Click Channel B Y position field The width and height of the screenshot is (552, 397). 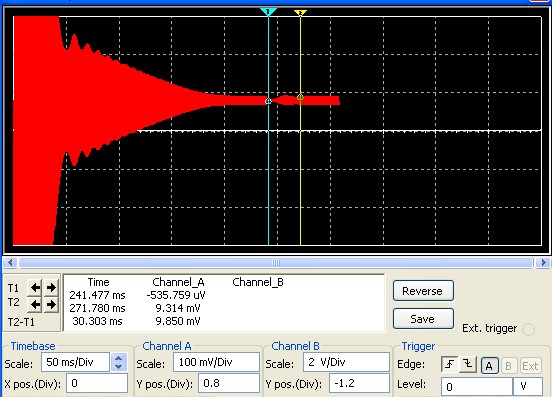(x=359, y=383)
